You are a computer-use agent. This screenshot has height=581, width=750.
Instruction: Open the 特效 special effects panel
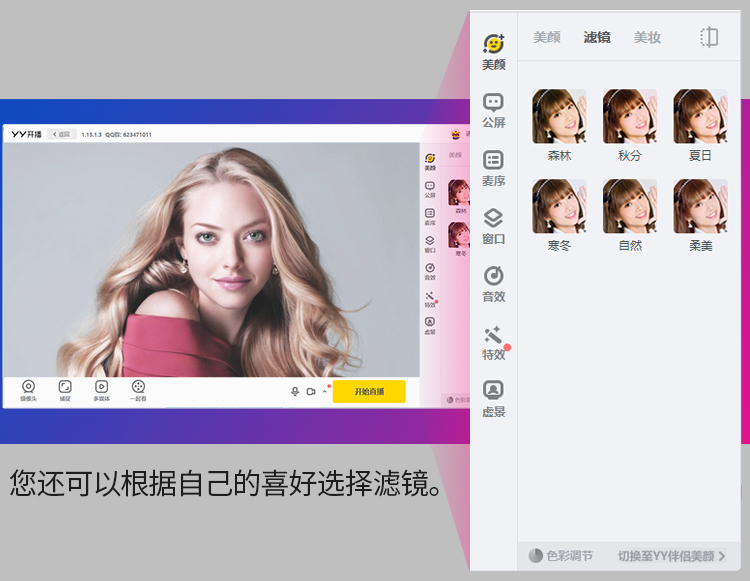coord(493,342)
